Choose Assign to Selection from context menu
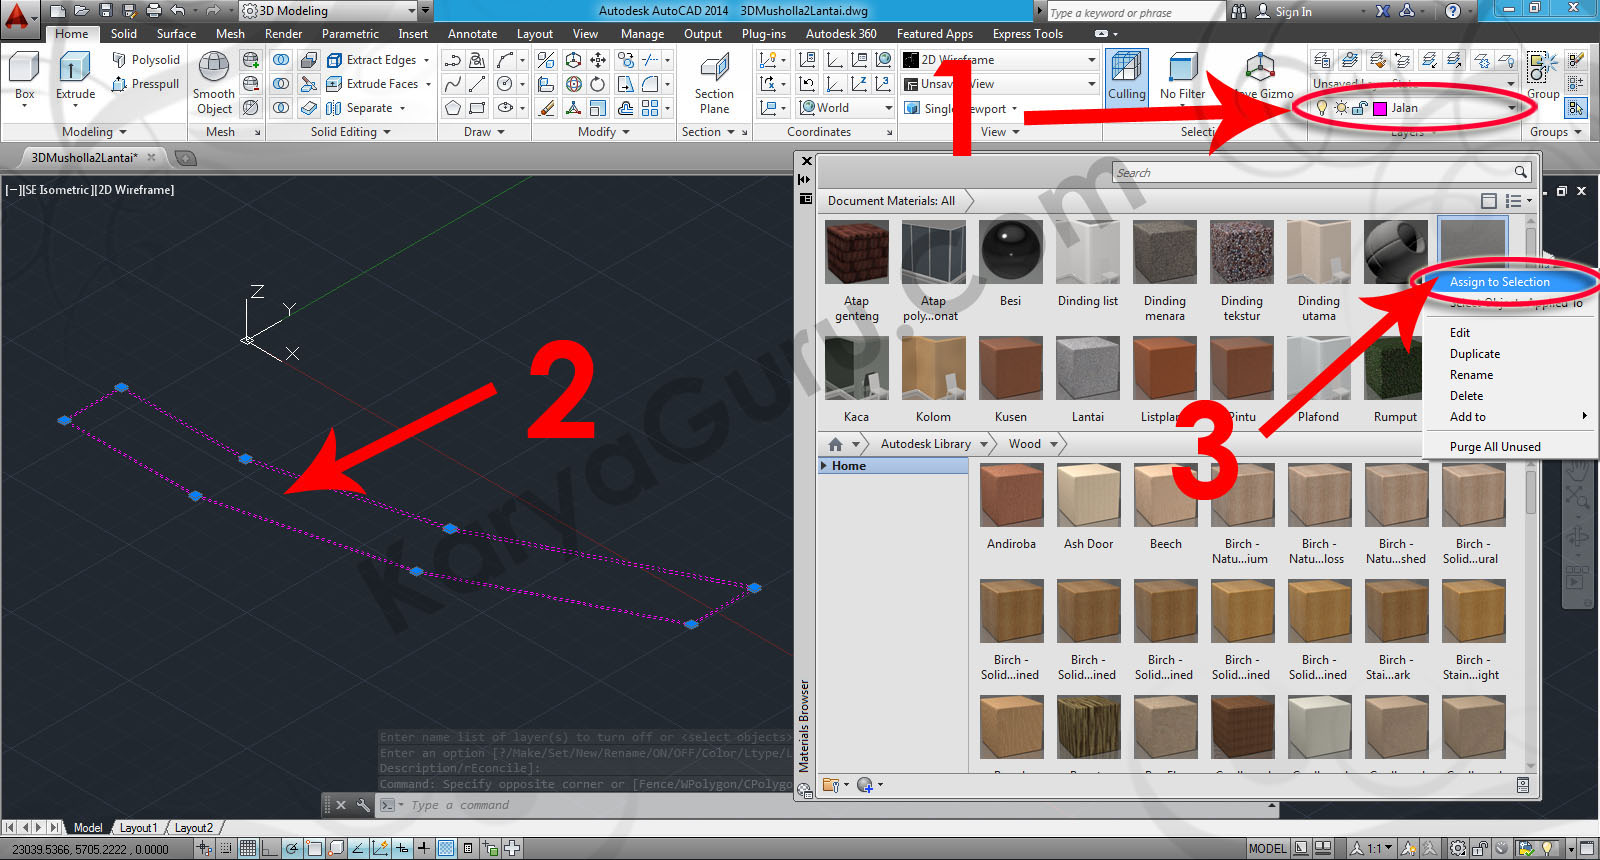The image size is (1600, 860). (x=1499, y=282)
